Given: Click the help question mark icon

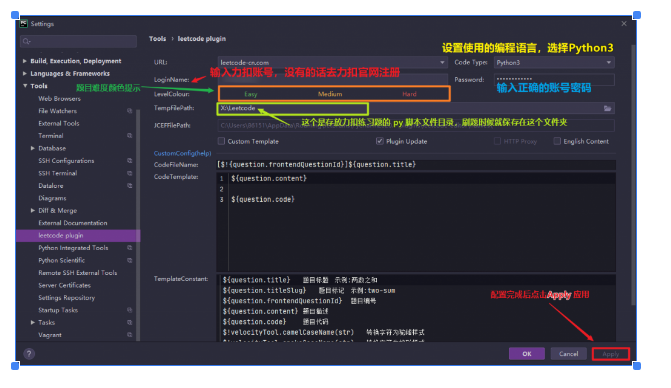Looking at the screenshot, I should (x=29, y=354).
